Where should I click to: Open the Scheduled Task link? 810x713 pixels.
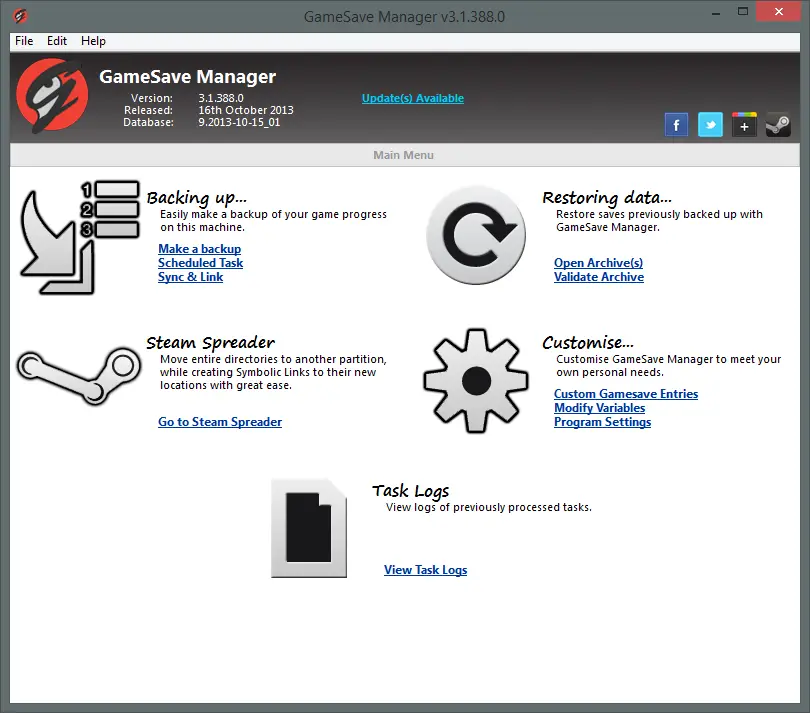point(200,263)
